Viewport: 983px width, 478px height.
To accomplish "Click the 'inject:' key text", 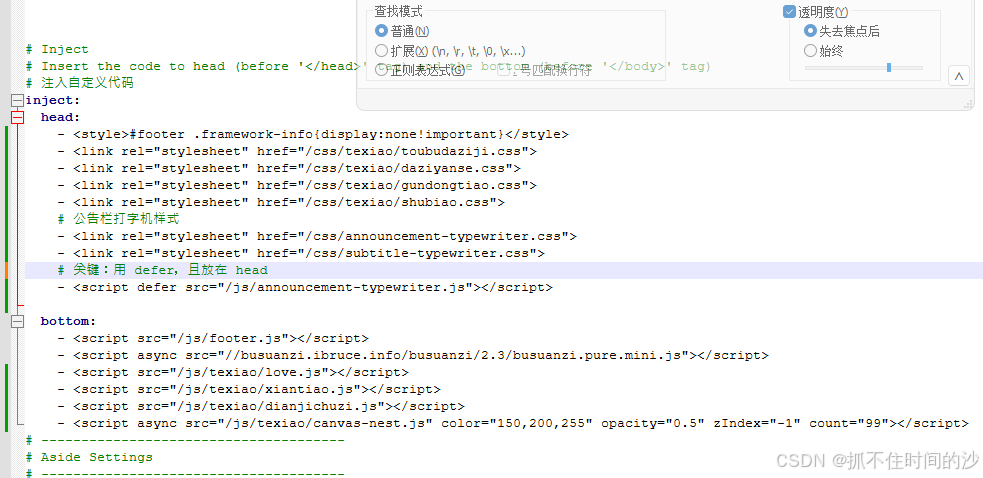I will tap(53, 100).
